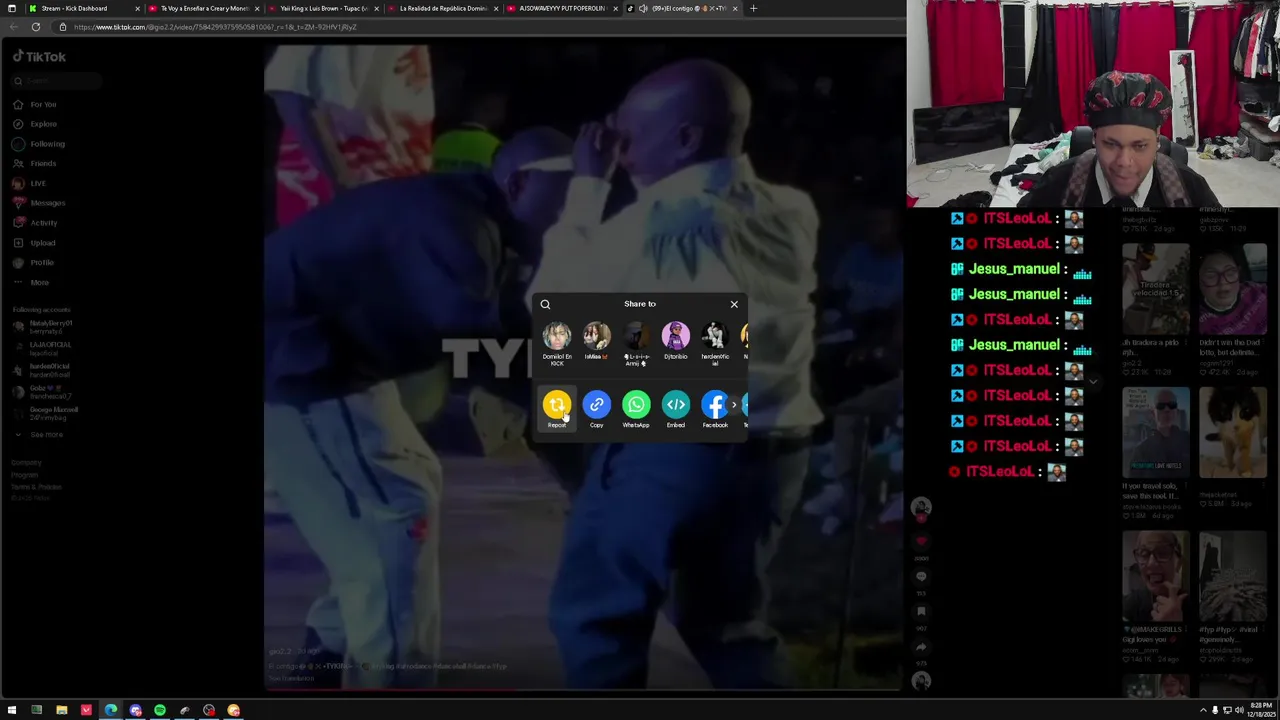1280x720 pixels.
Task: Click the share arrow icon beside video
Action: 921,646
